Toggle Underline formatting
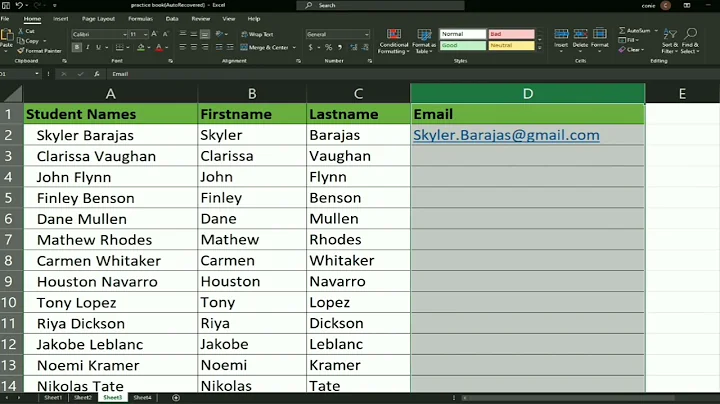The height and width of the screenshot is (404, 720). pyautogui.click(x=98, y=47)
